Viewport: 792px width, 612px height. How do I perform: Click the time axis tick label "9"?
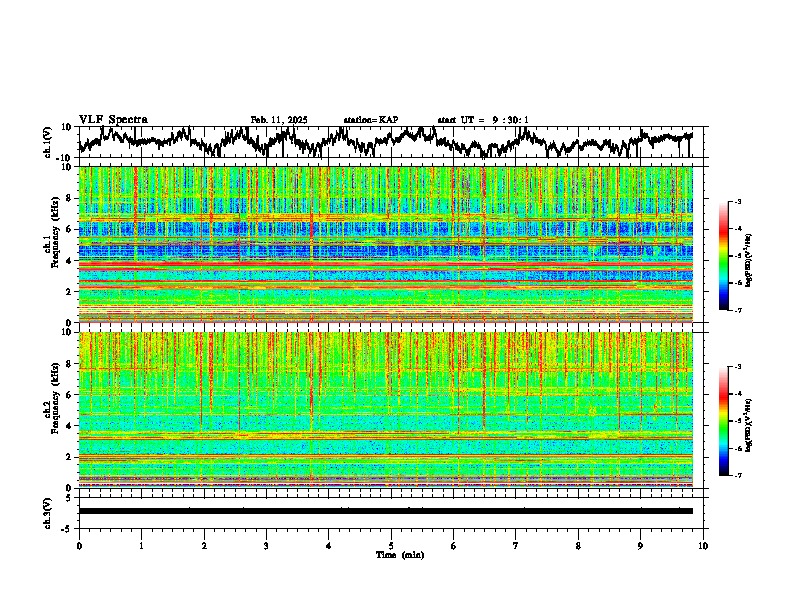pyautogui.click(x=640, y=546)
